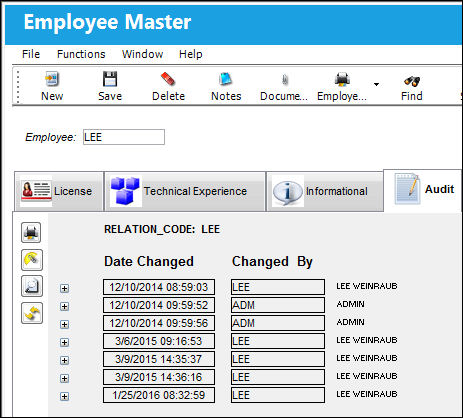Open the Notes toolbar icon
Screen dimensions: 463x418
click(x=226, y=79)
